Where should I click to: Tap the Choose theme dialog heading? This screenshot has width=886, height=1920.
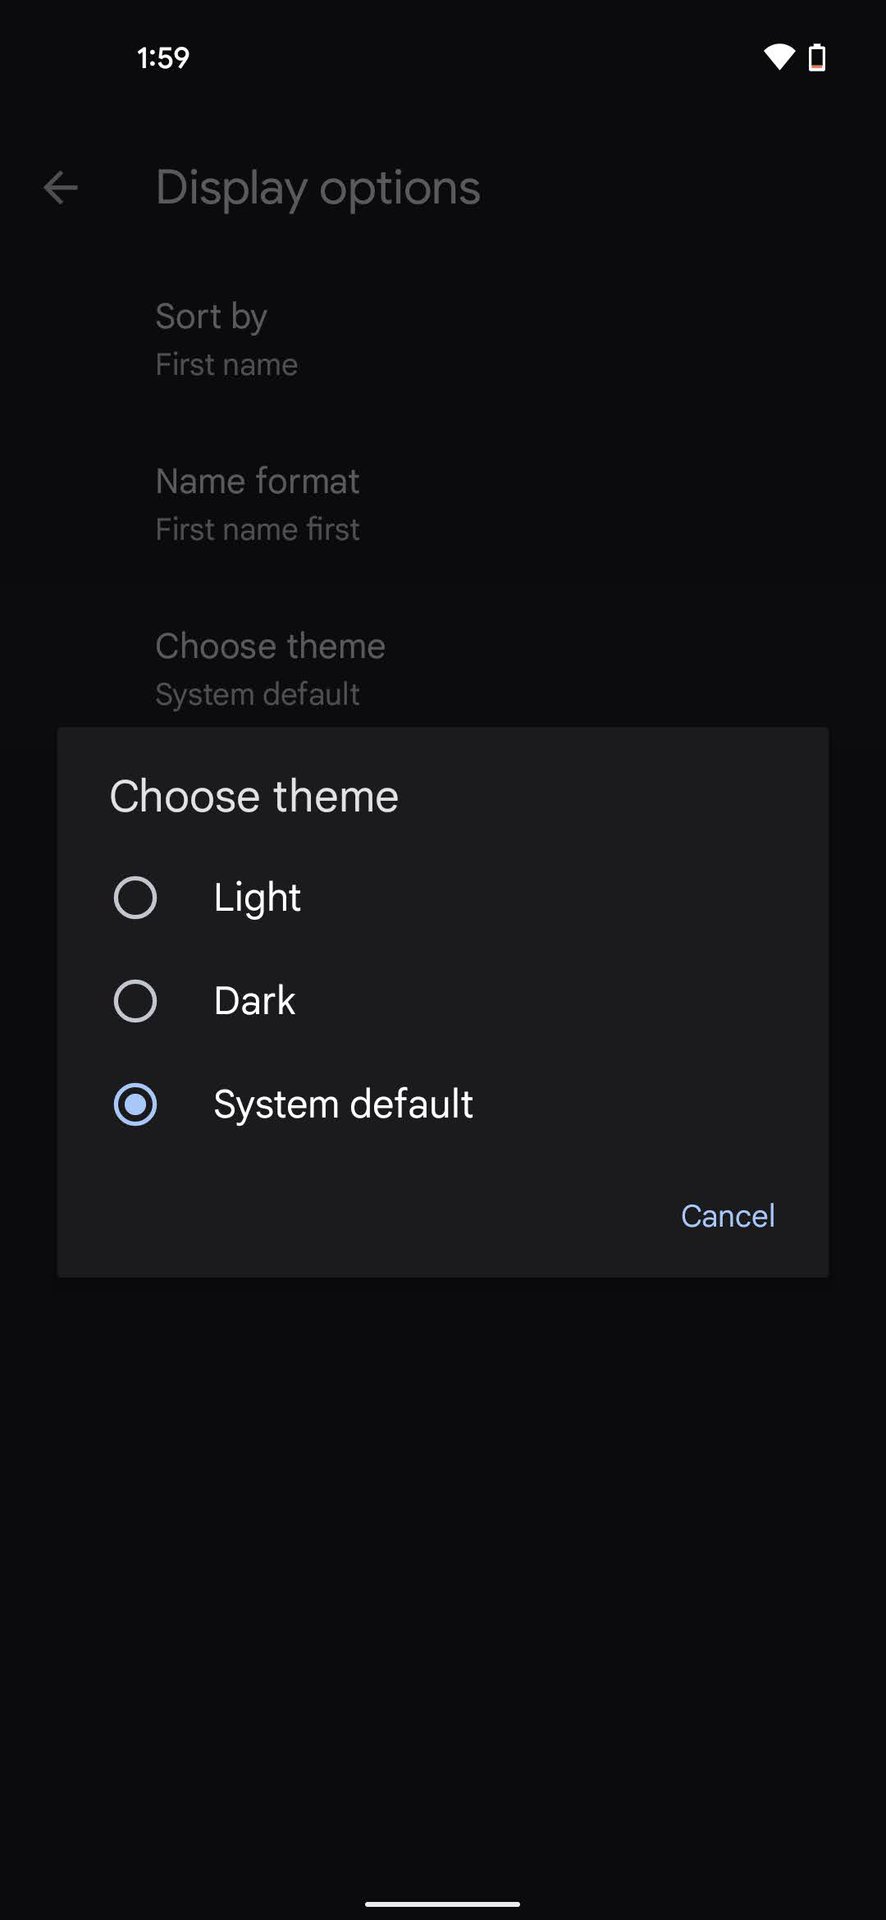point(254,797)
